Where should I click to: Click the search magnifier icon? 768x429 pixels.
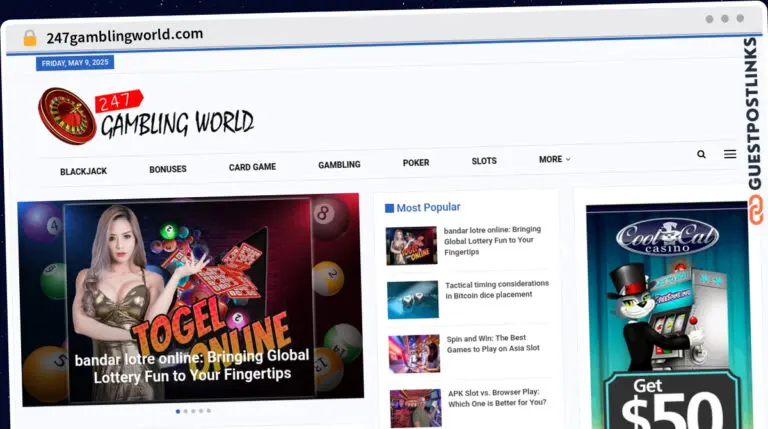coord(701,155)
